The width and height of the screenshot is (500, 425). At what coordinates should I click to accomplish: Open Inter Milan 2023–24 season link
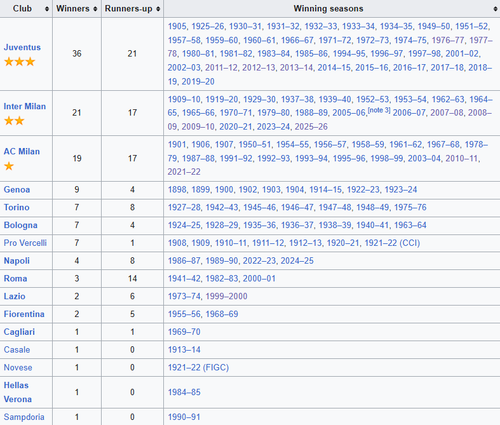click(273, 127)
